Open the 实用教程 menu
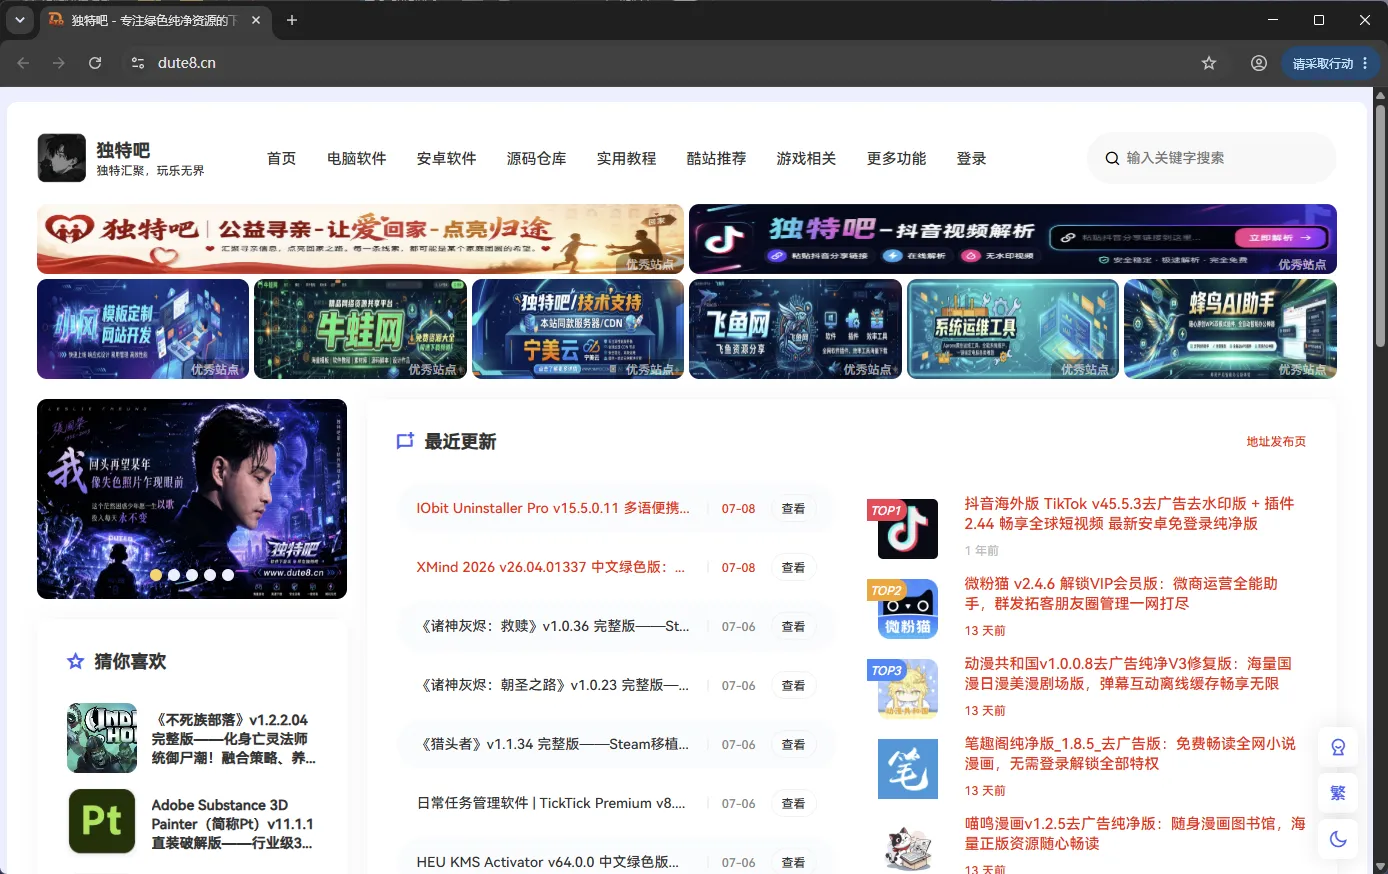Screen dimensions: 1388x874 pos(627,158)
